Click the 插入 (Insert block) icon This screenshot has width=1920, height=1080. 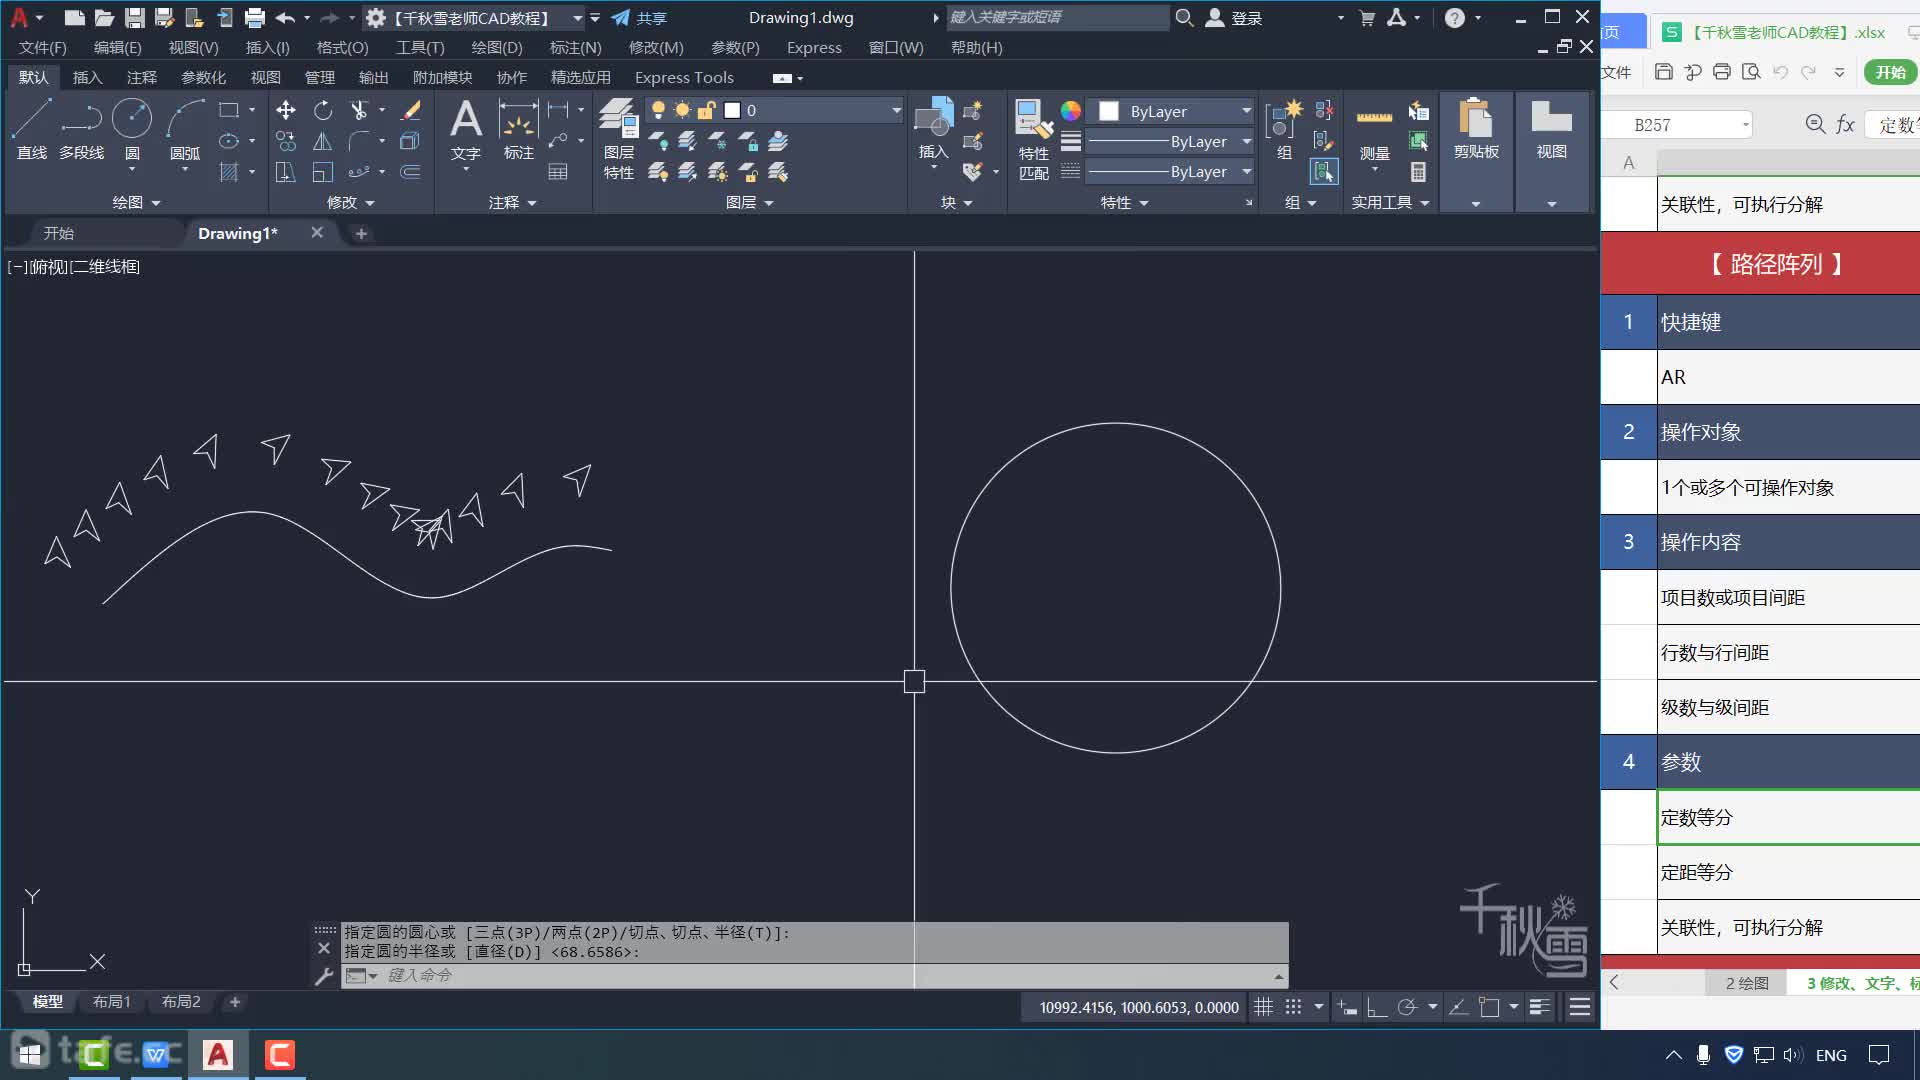tap(933, 130)
